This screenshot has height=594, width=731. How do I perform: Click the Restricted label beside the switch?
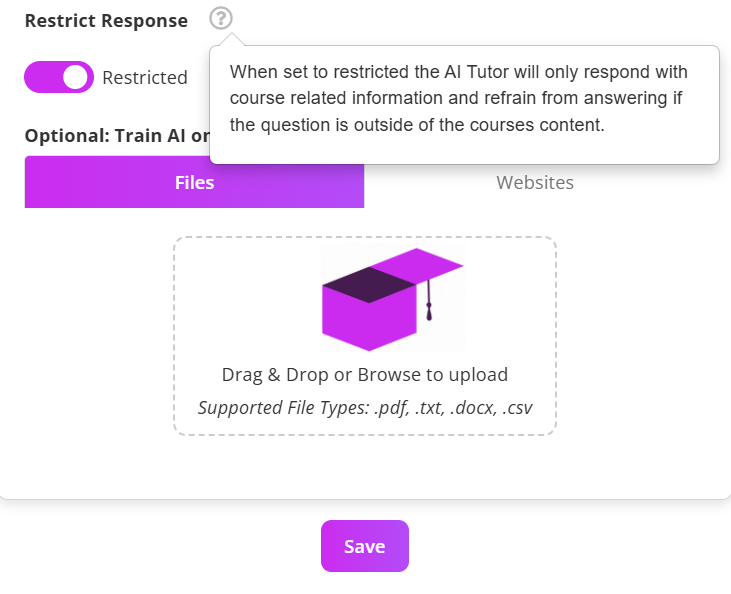point(145,78)
